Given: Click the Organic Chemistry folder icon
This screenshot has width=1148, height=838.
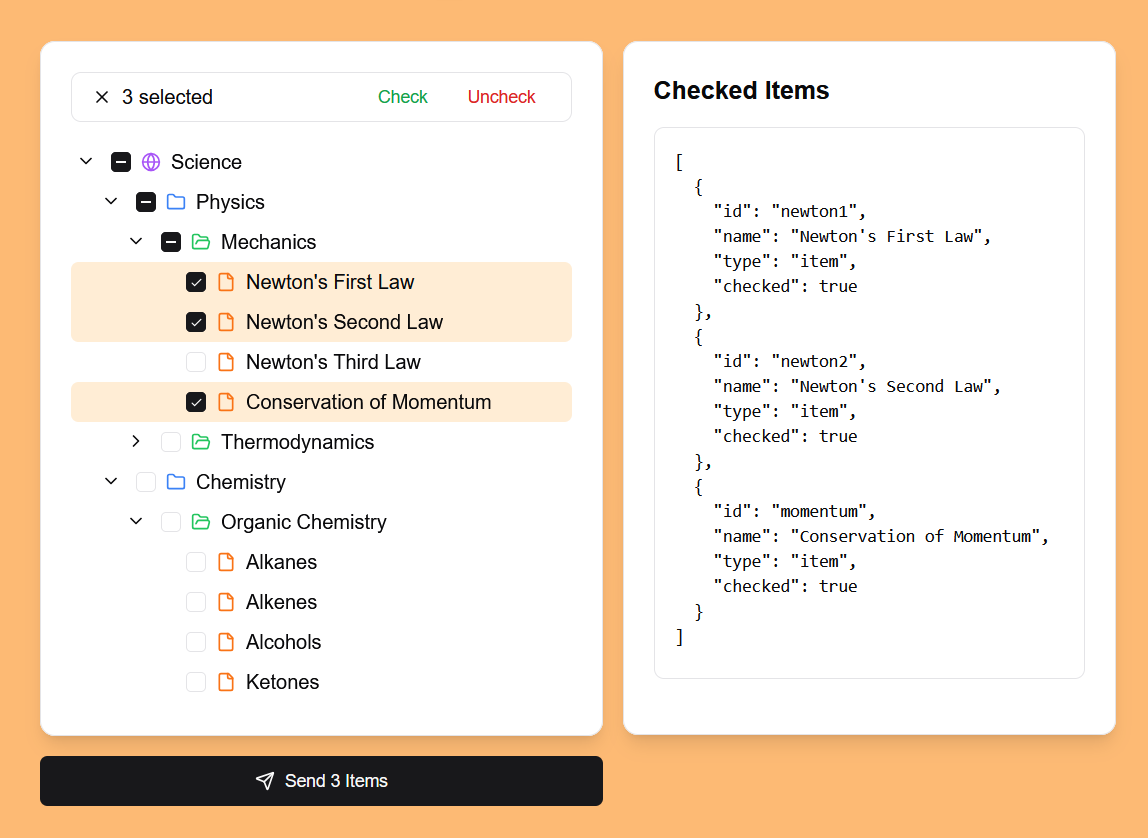Looking at the screenshot, I should pos(201,522).
